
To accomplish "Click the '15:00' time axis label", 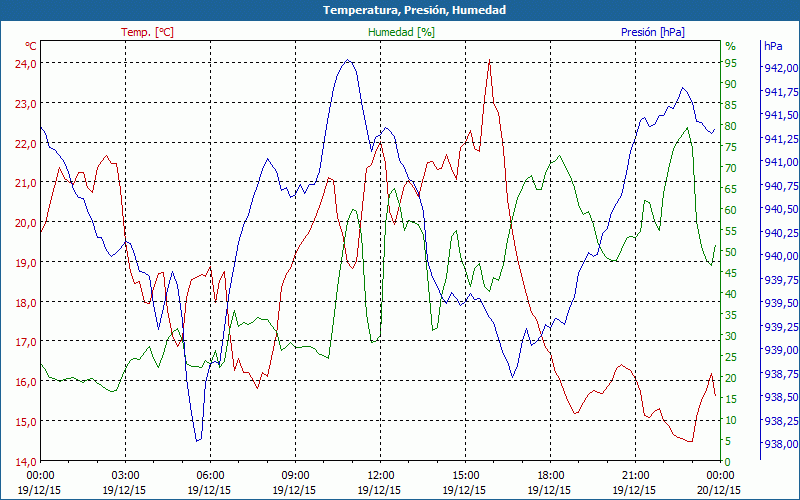I will click(x=465, y=476).
